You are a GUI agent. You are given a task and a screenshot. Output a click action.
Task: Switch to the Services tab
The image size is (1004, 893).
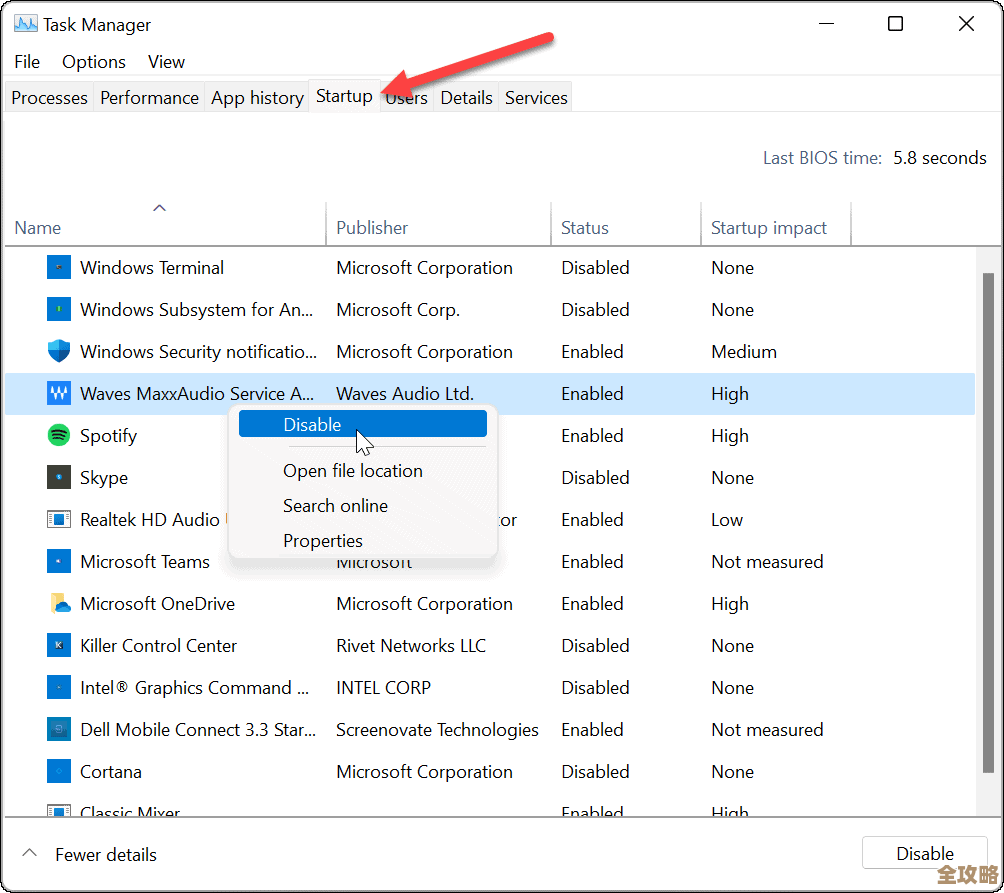(x=536, y=97)
